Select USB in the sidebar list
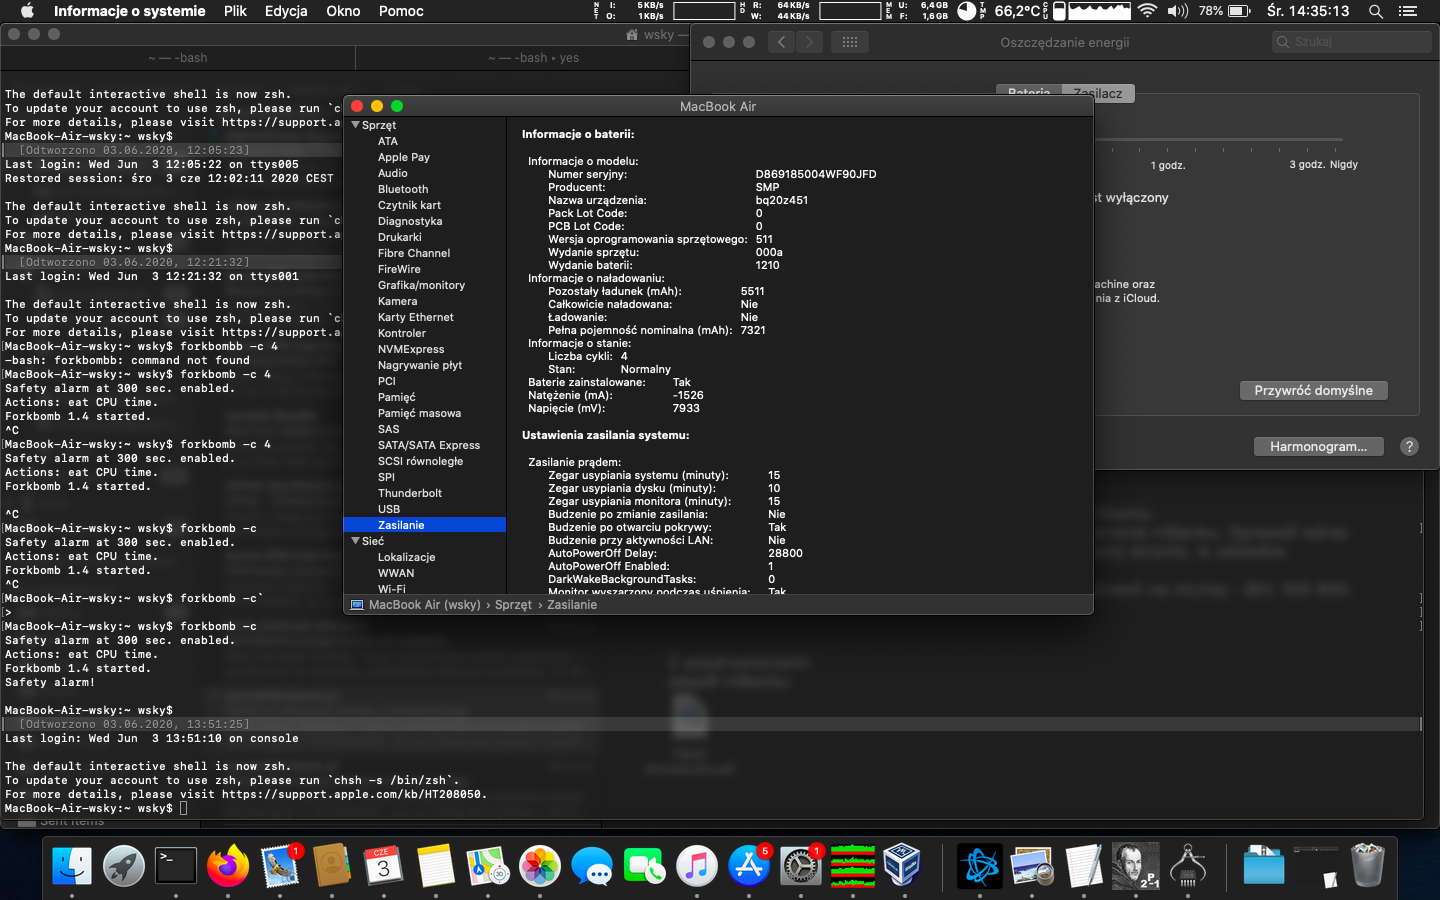 pos(389,509)
